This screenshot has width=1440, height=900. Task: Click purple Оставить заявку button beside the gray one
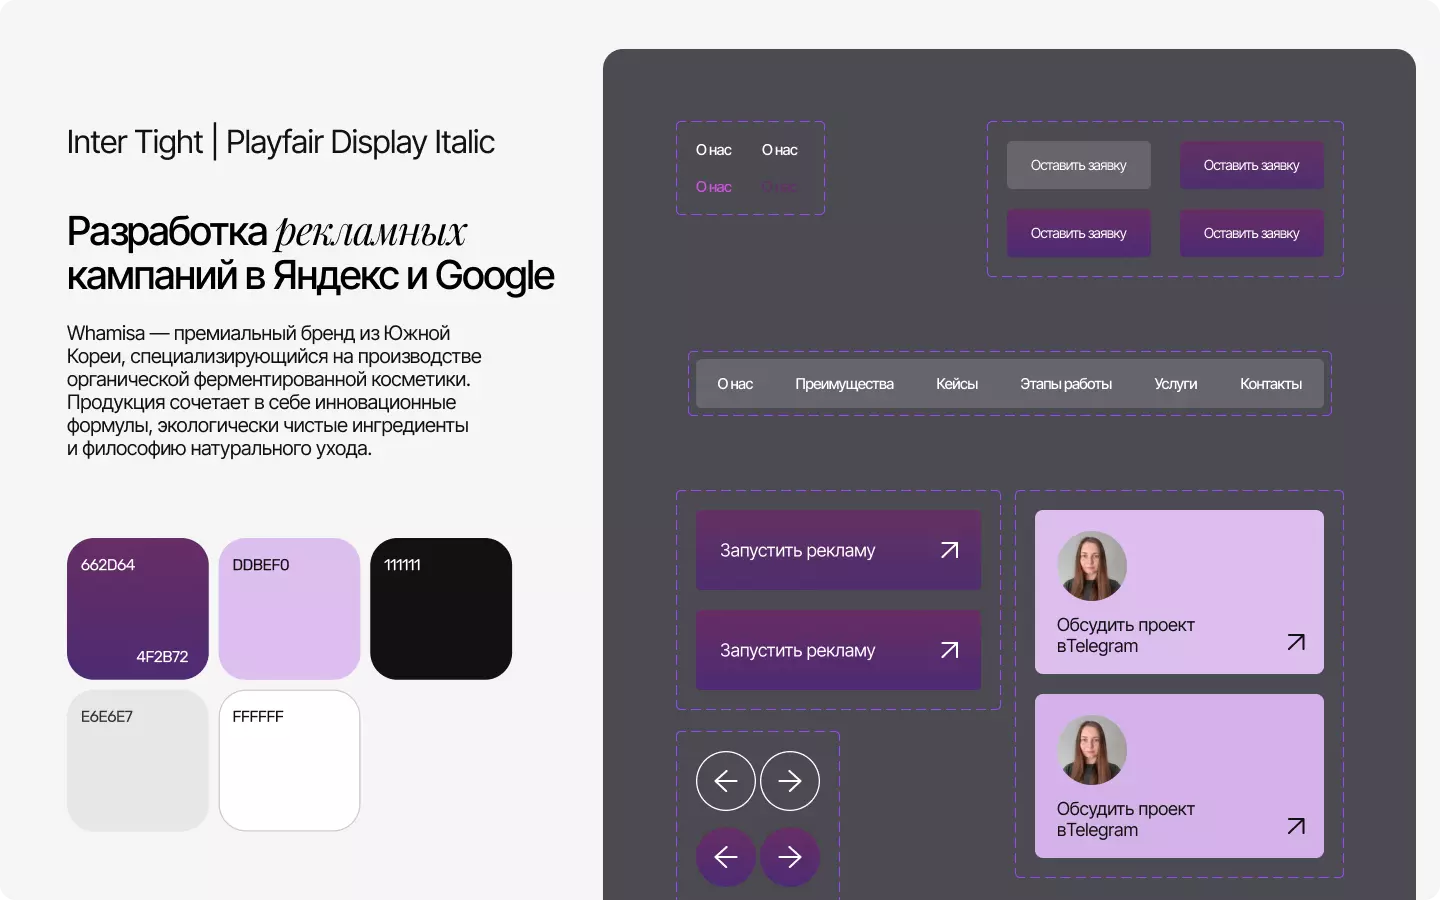point(1252,165)
